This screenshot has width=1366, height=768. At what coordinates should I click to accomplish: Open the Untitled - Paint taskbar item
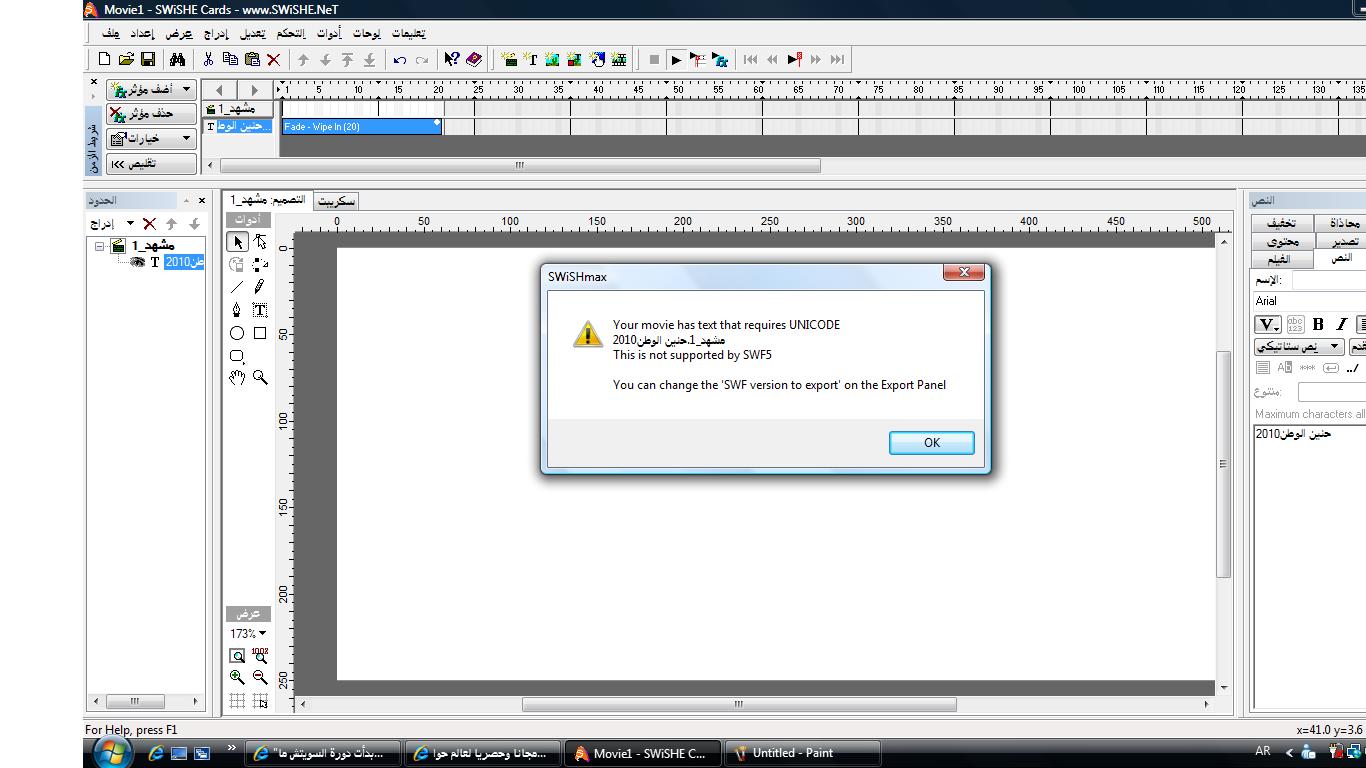792,753
